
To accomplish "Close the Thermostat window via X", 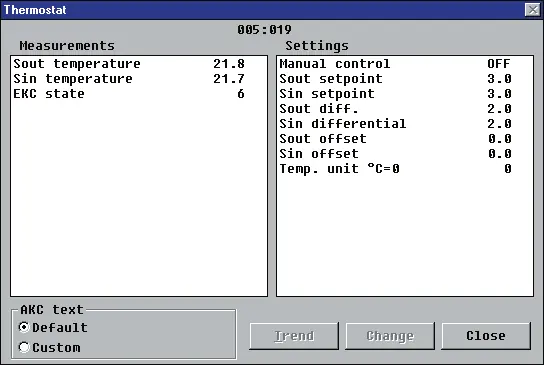I will [533, 10].
